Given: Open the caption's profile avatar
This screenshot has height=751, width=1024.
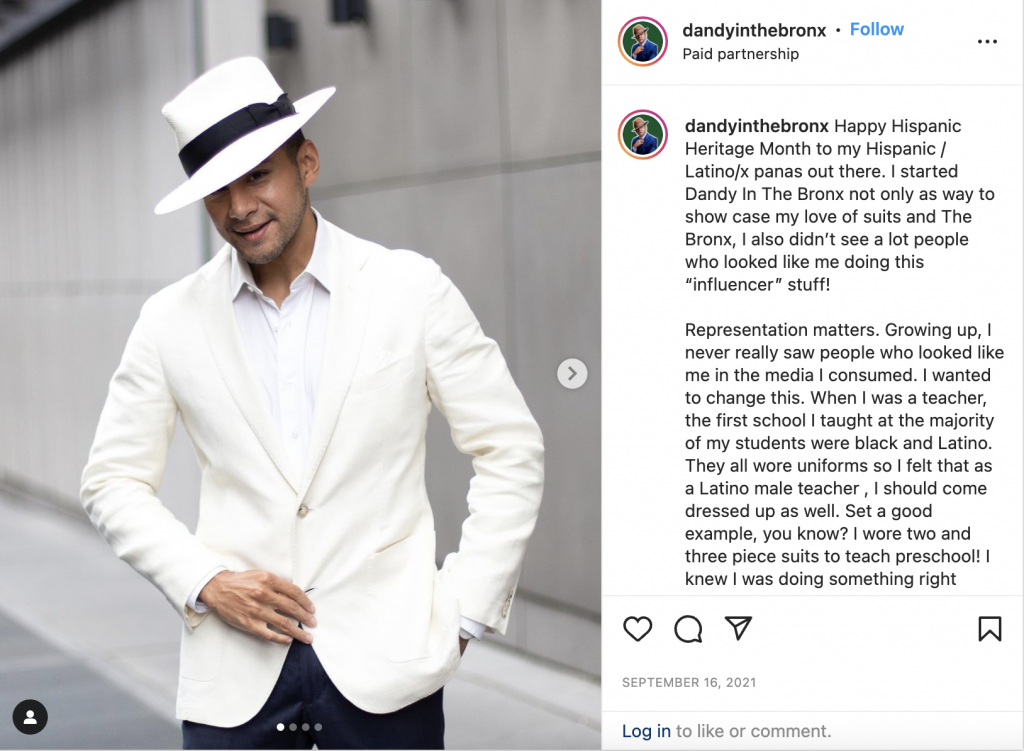Looking at the screenshot, I should click(x=643, y=135).
